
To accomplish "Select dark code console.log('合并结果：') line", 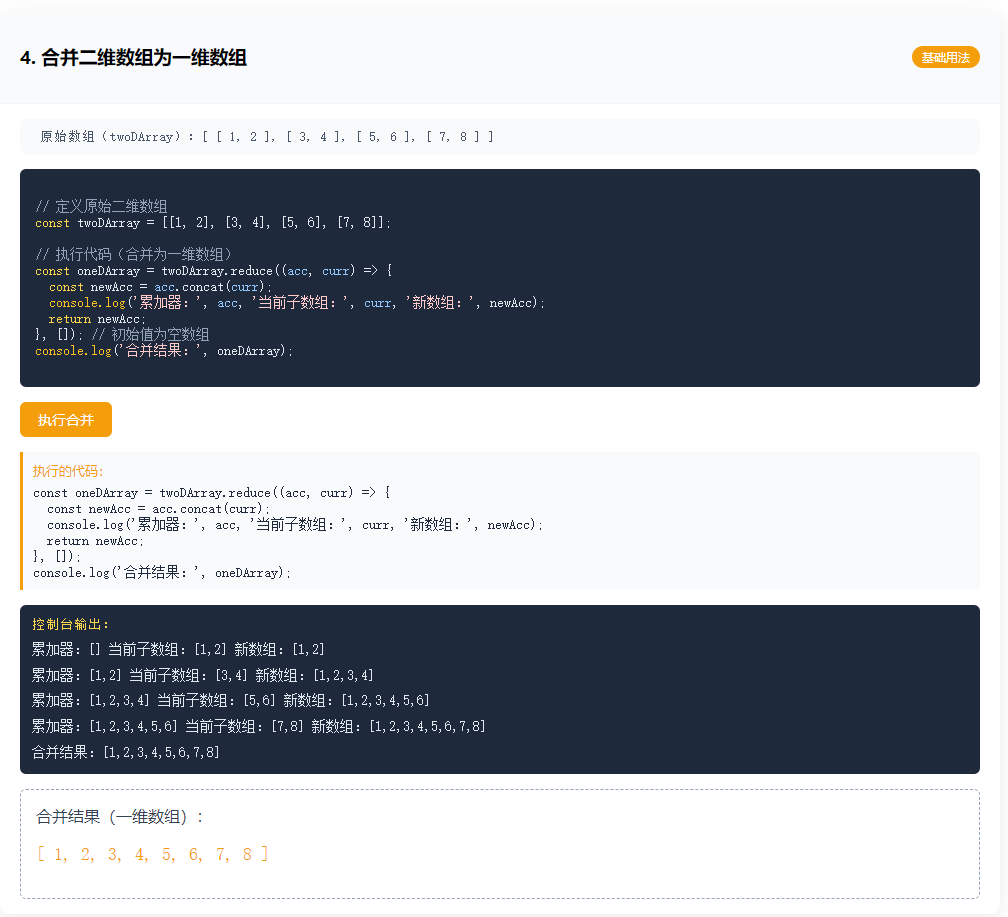I will [164, 350].
